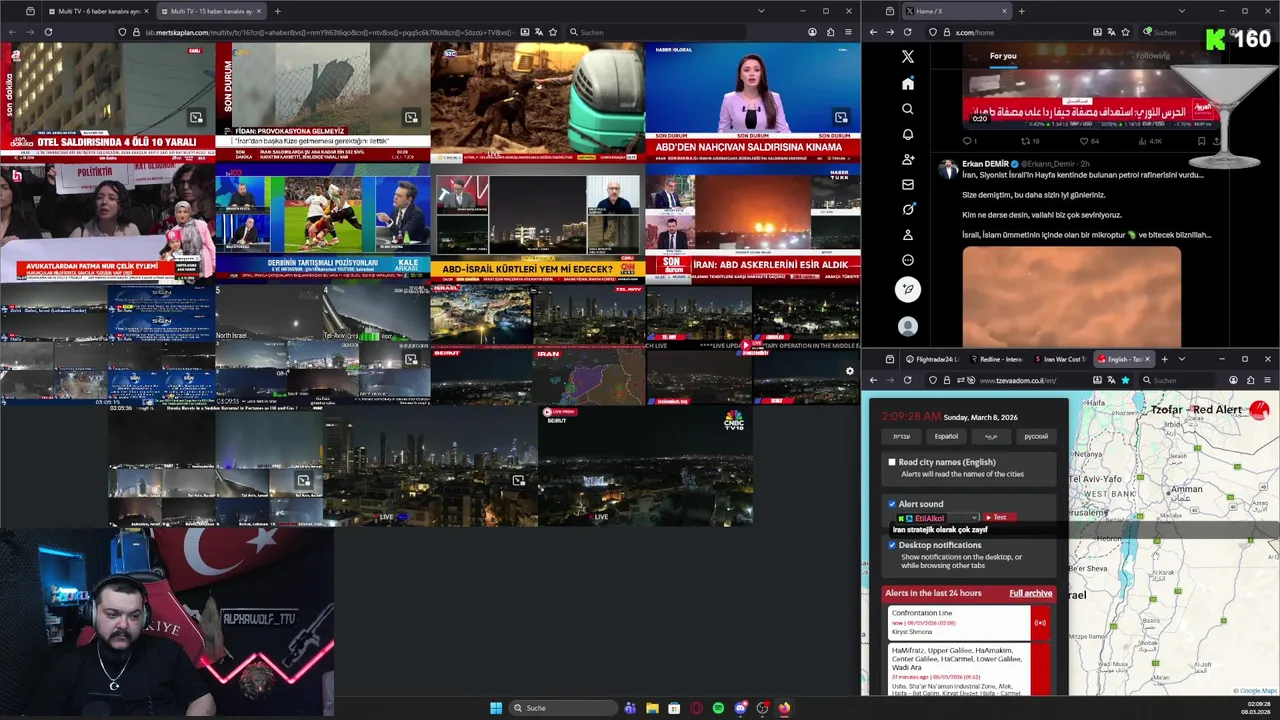Open settings gear on Multi TV grid

pos(850,371)
